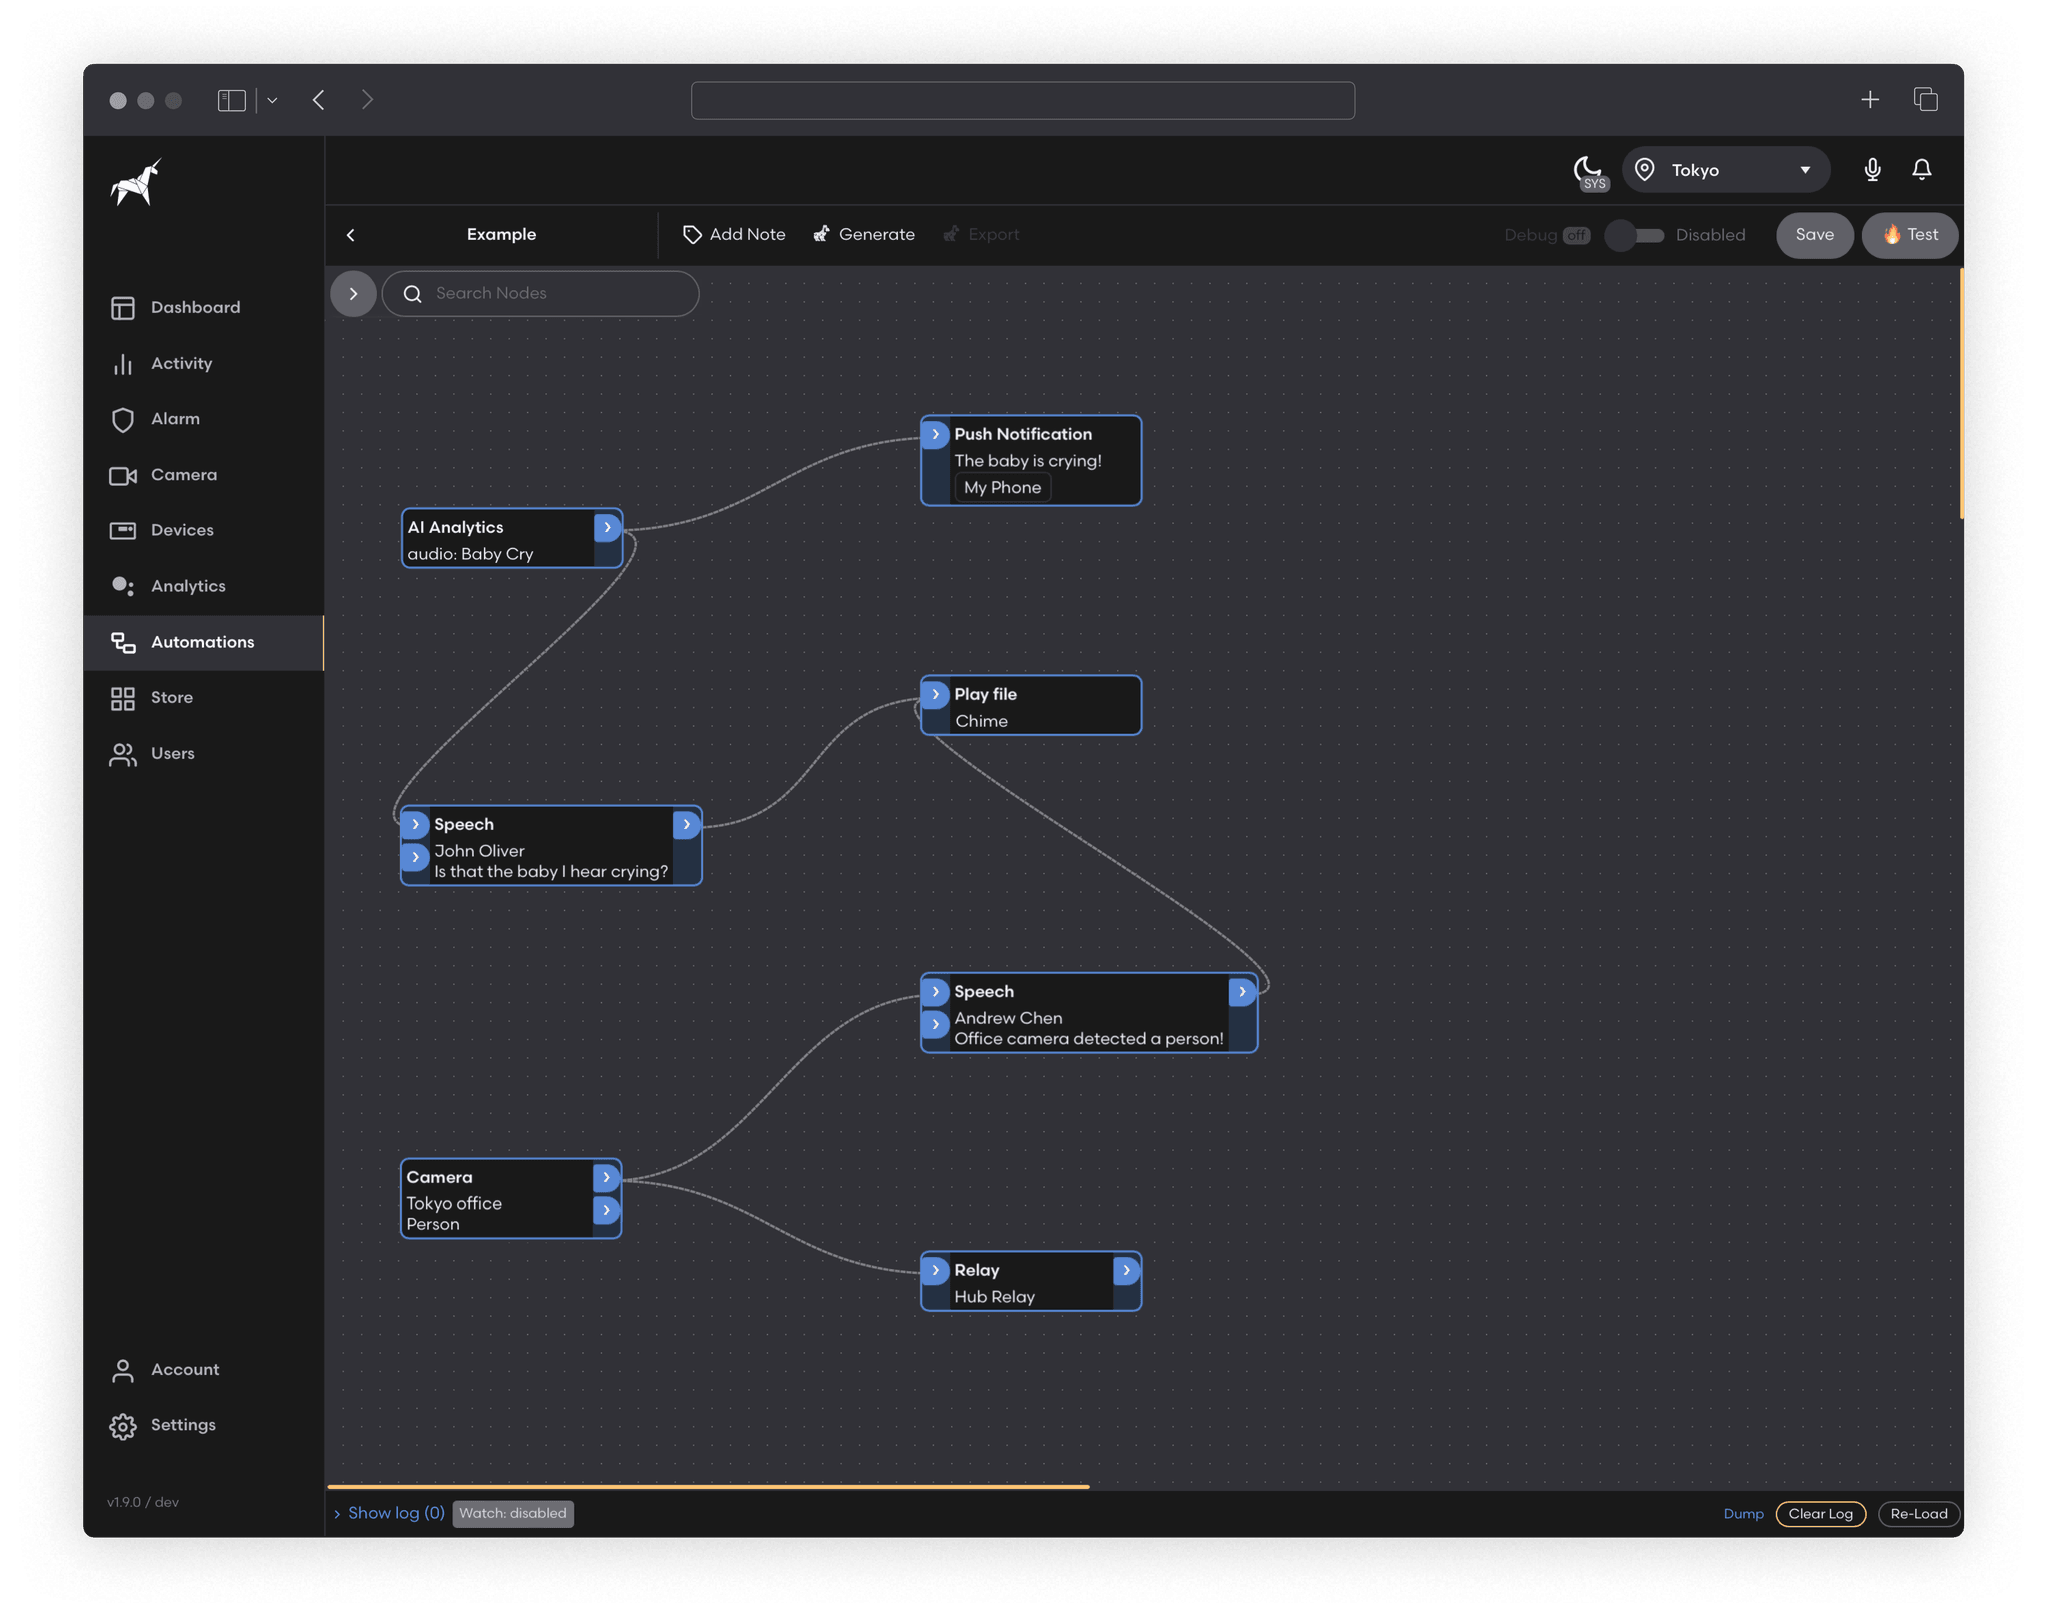Click the Tokyo office text in Camera node
The height and width of the screenshot is (1603, 2048).
(454, 1203)
